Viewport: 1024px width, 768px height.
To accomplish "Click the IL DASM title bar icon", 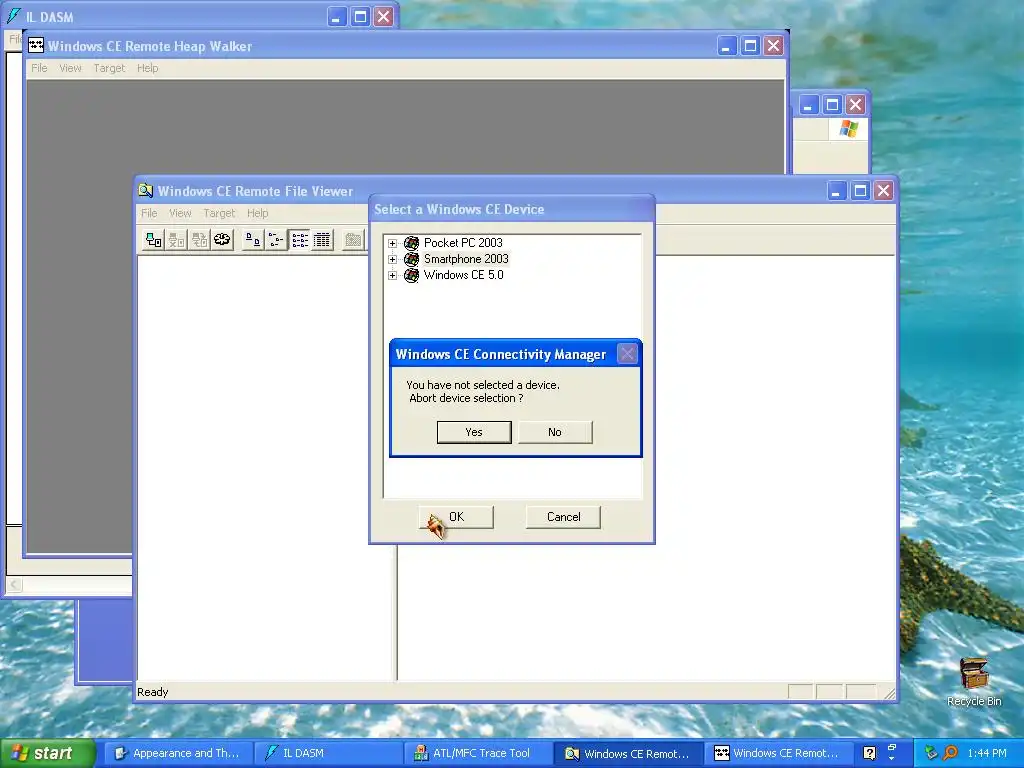I will tap(14, 16).
